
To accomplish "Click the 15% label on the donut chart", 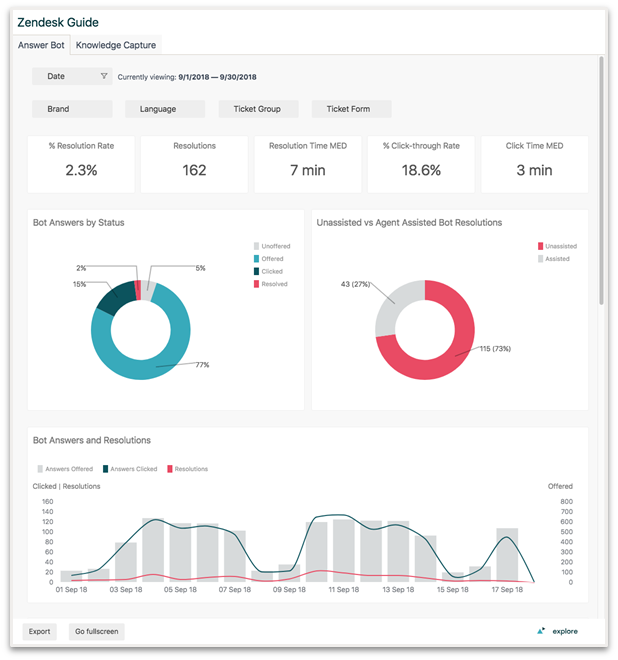I will point(79,284).
